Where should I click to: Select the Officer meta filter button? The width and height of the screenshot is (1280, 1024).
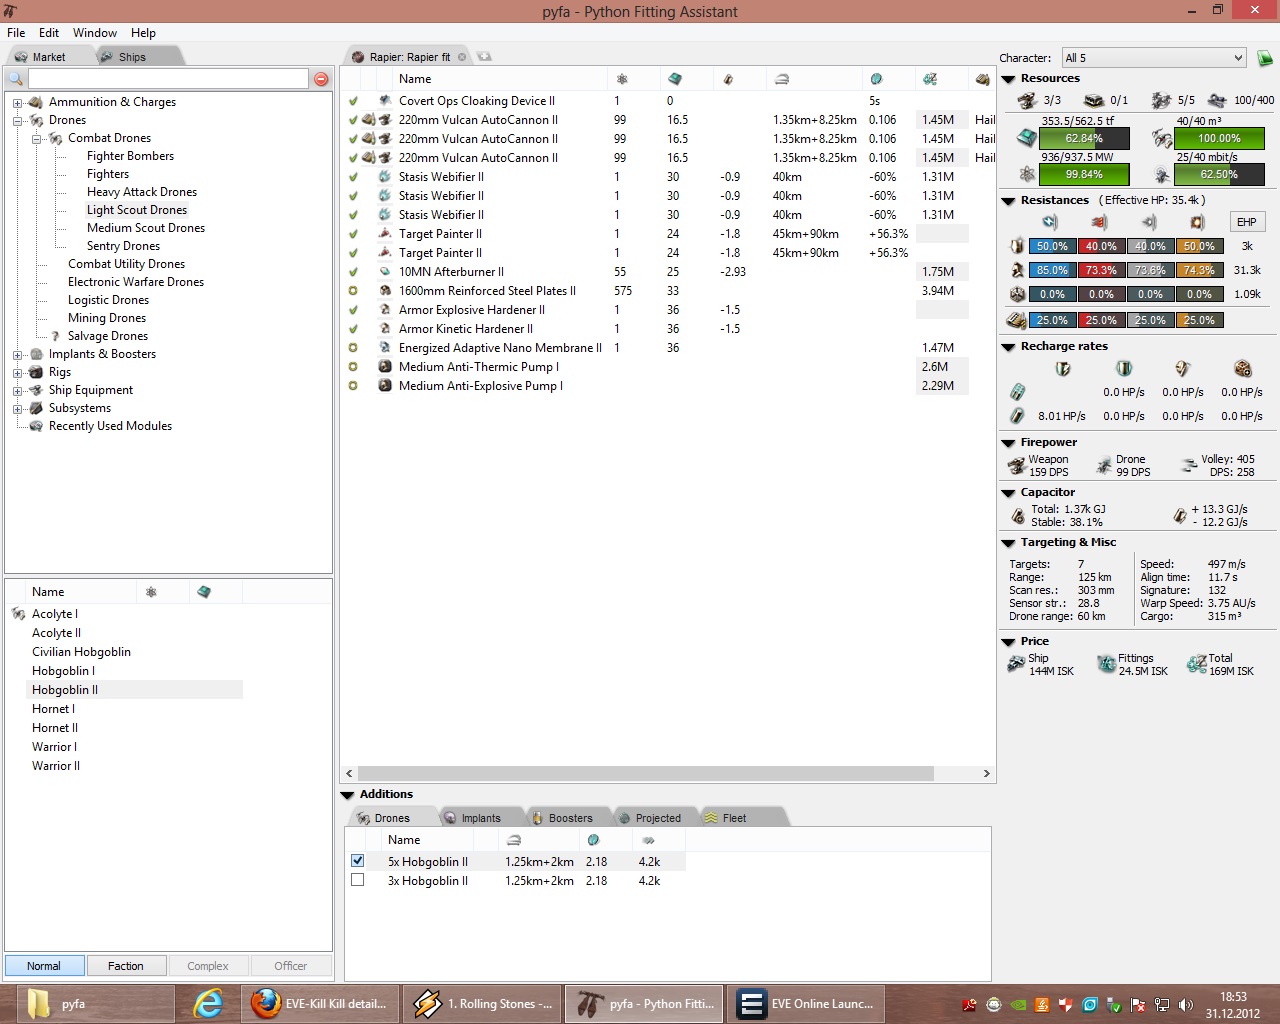pos(290,966)
